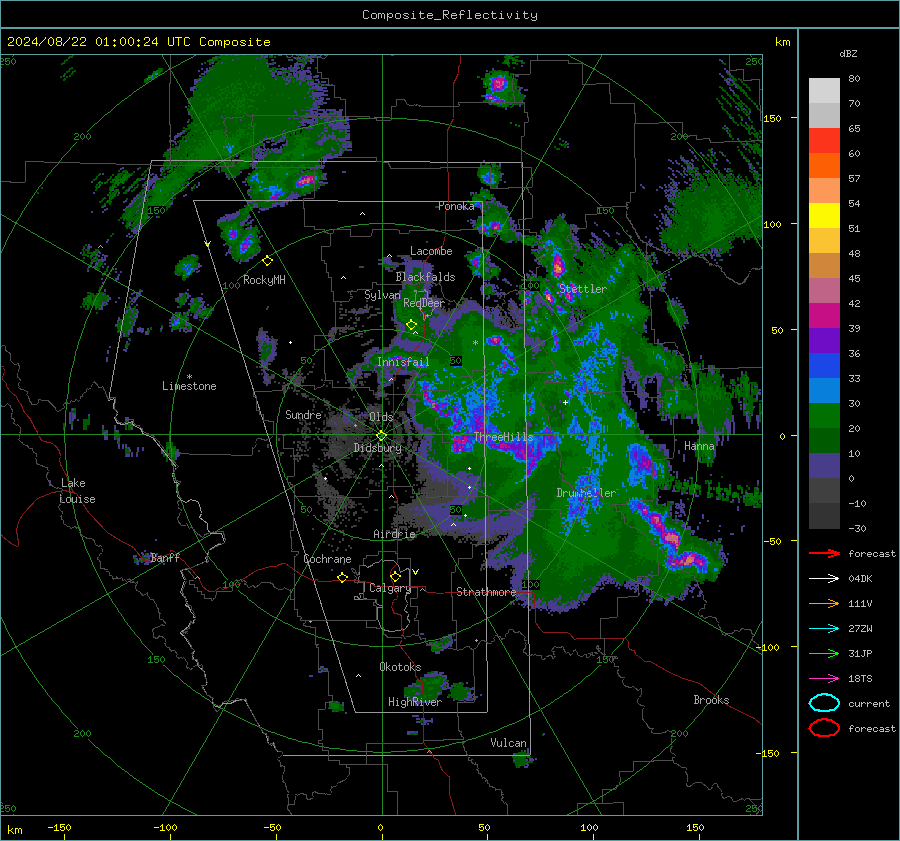Click the Hanna town label
Screen dimensions: 900x841
click(699, 446)
